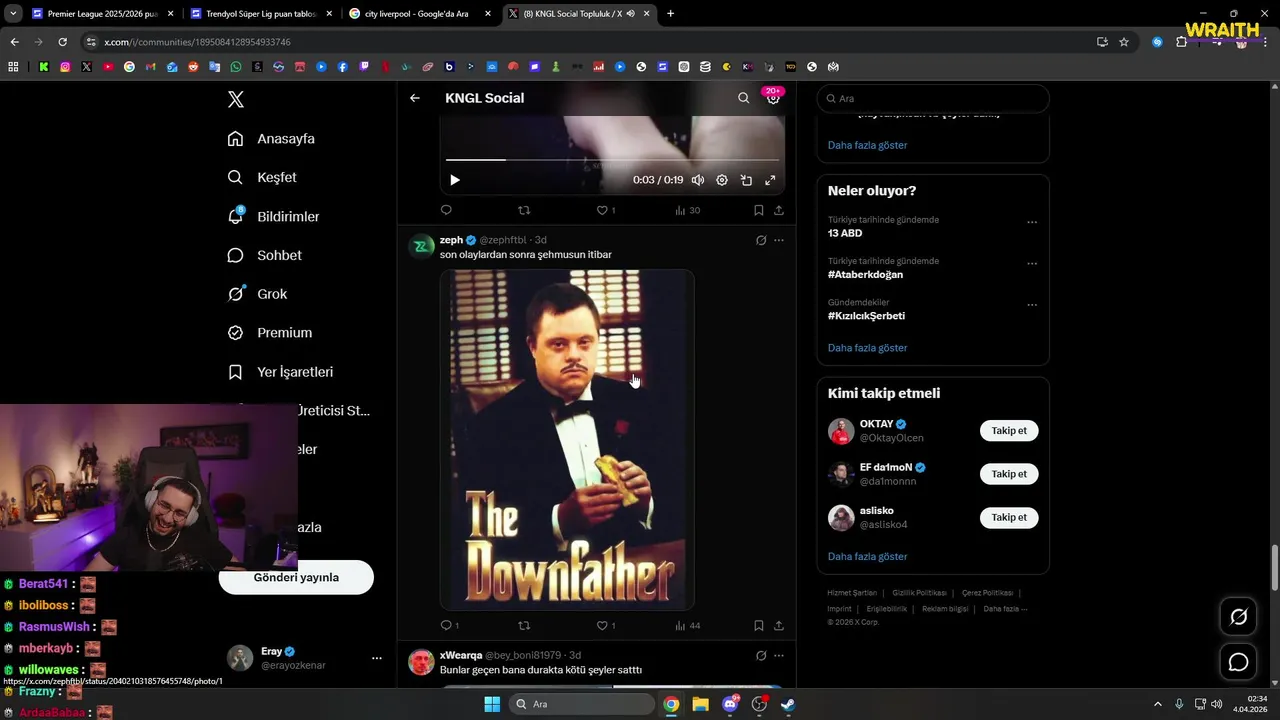Share zeph's Downfather post

tap(779, 626)
